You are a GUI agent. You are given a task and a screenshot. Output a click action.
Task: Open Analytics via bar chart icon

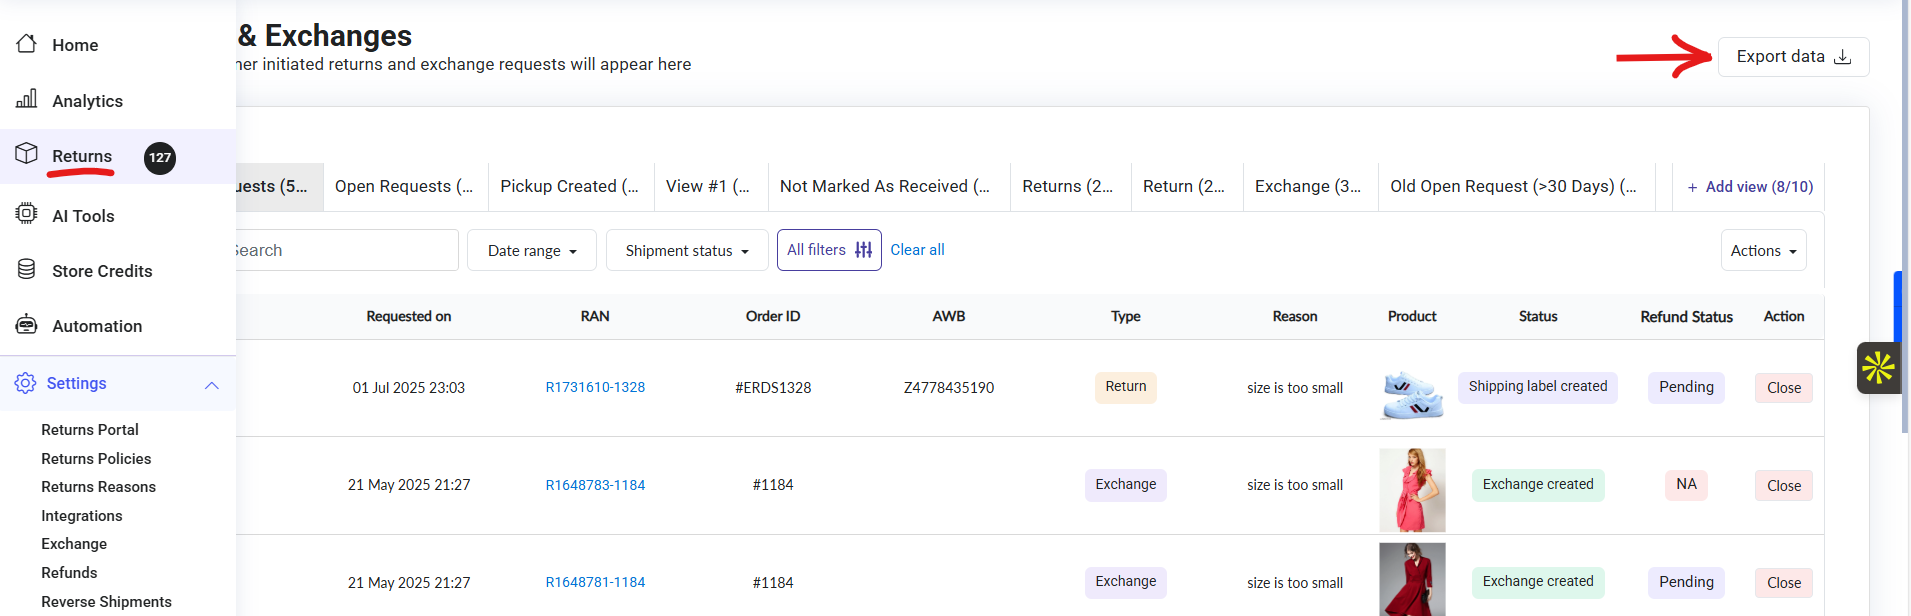tap(27, 99)
